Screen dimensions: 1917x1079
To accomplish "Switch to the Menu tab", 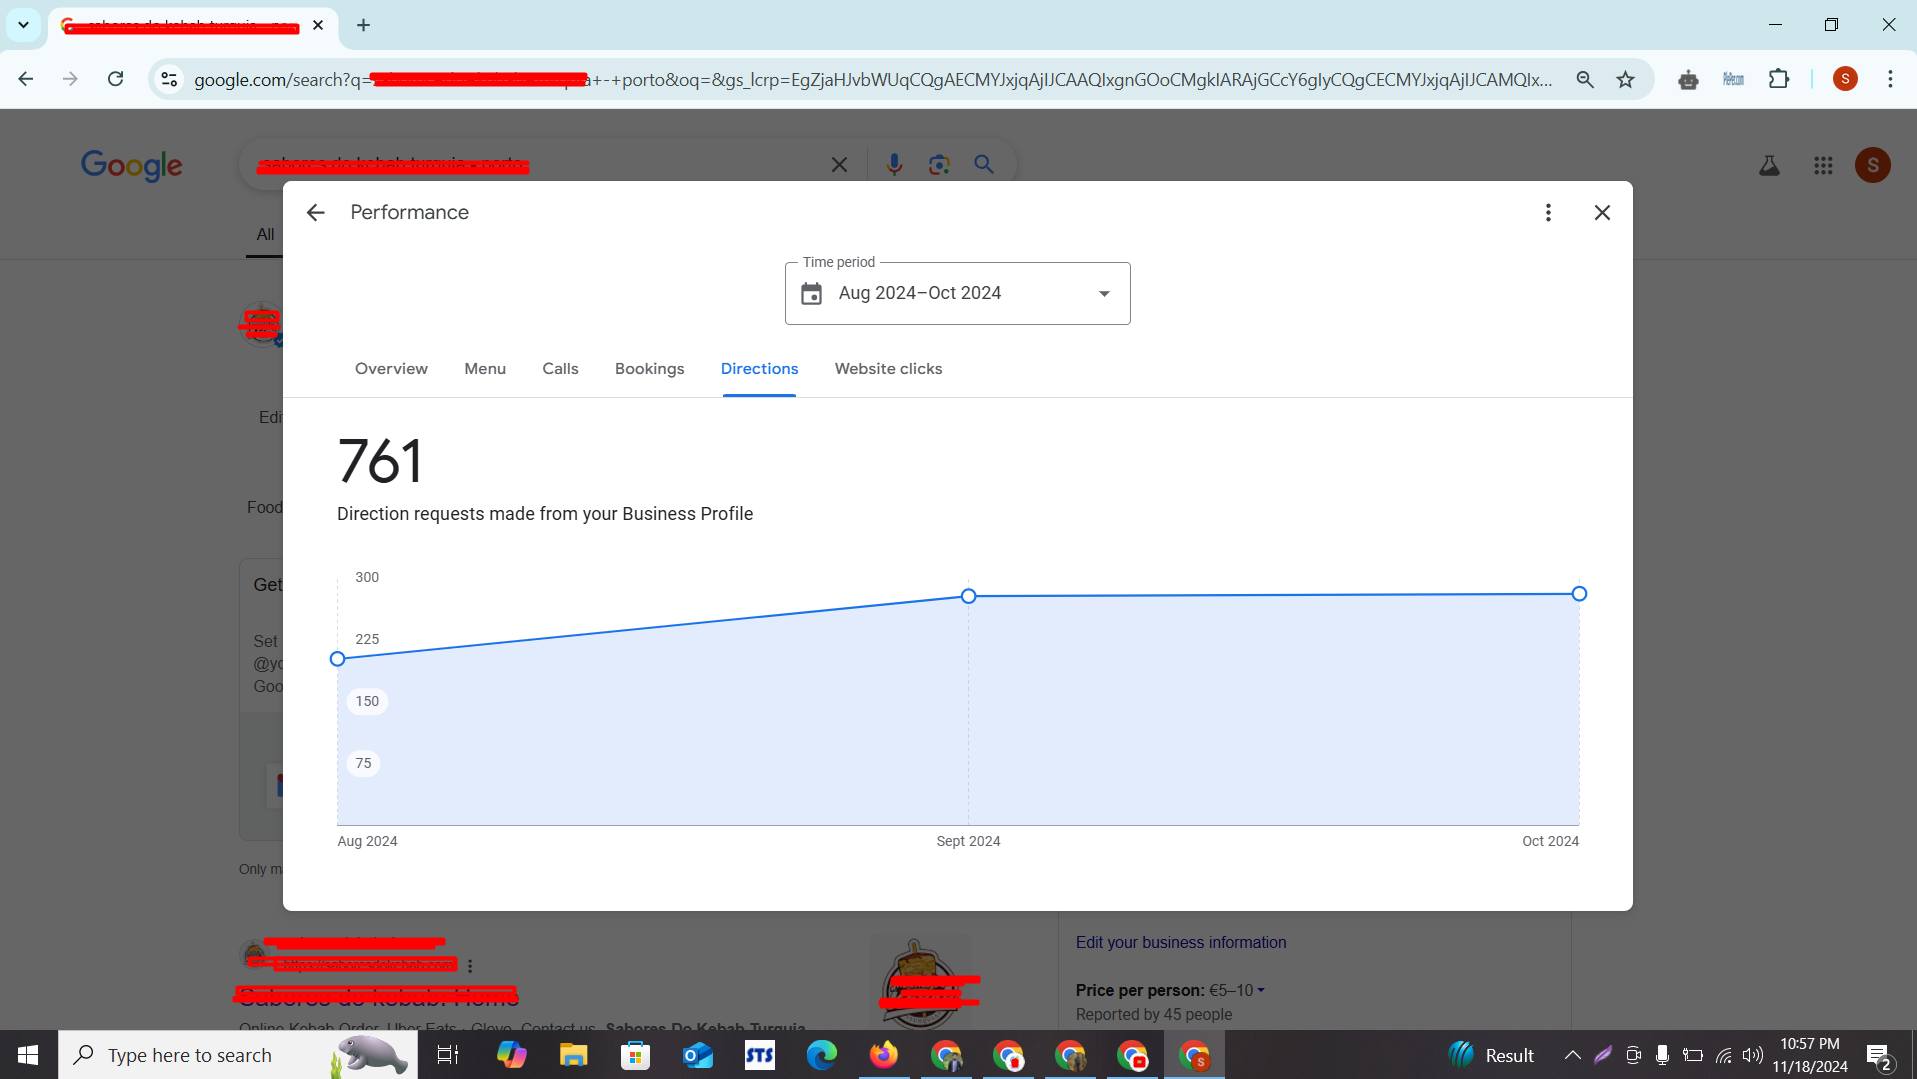I will [485, 369].
